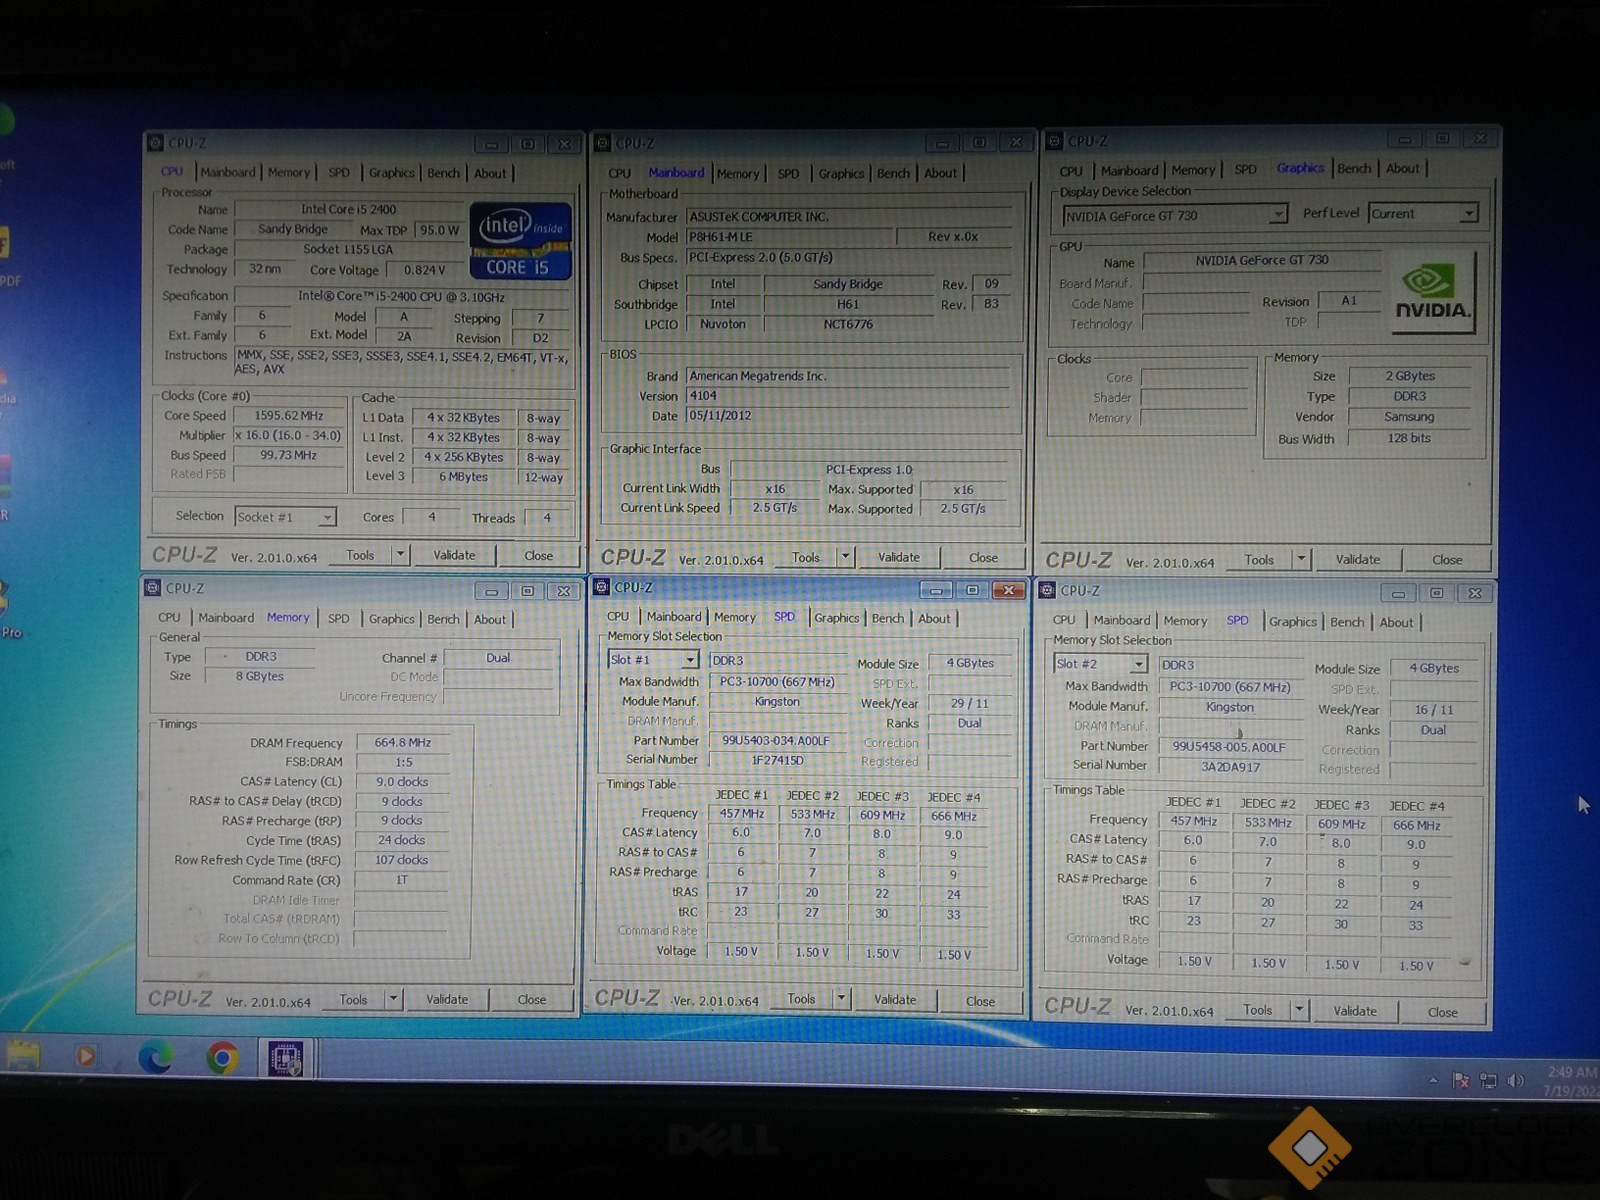Screen dimensions: 1600x1200
Task: Open the Perf Level Current dropdown
Action: point(1468,213)
